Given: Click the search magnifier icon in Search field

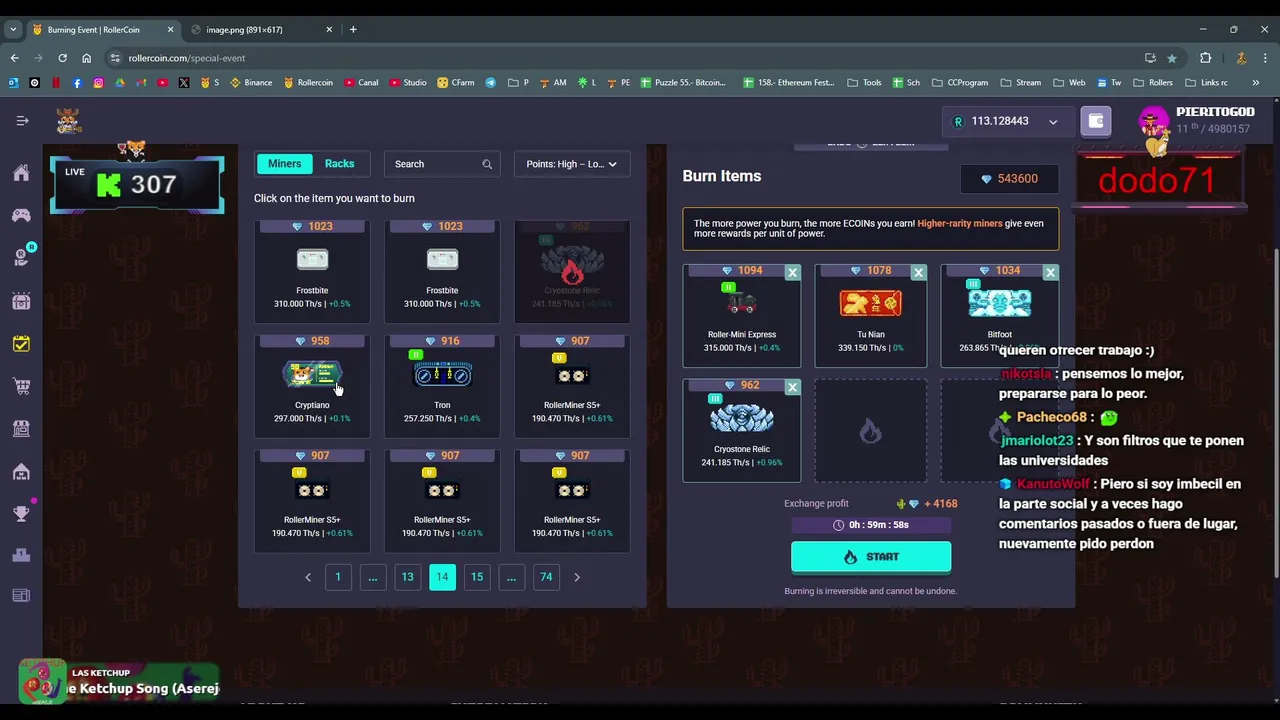Looking at the screenshot, I should click(x=487, y=164).
